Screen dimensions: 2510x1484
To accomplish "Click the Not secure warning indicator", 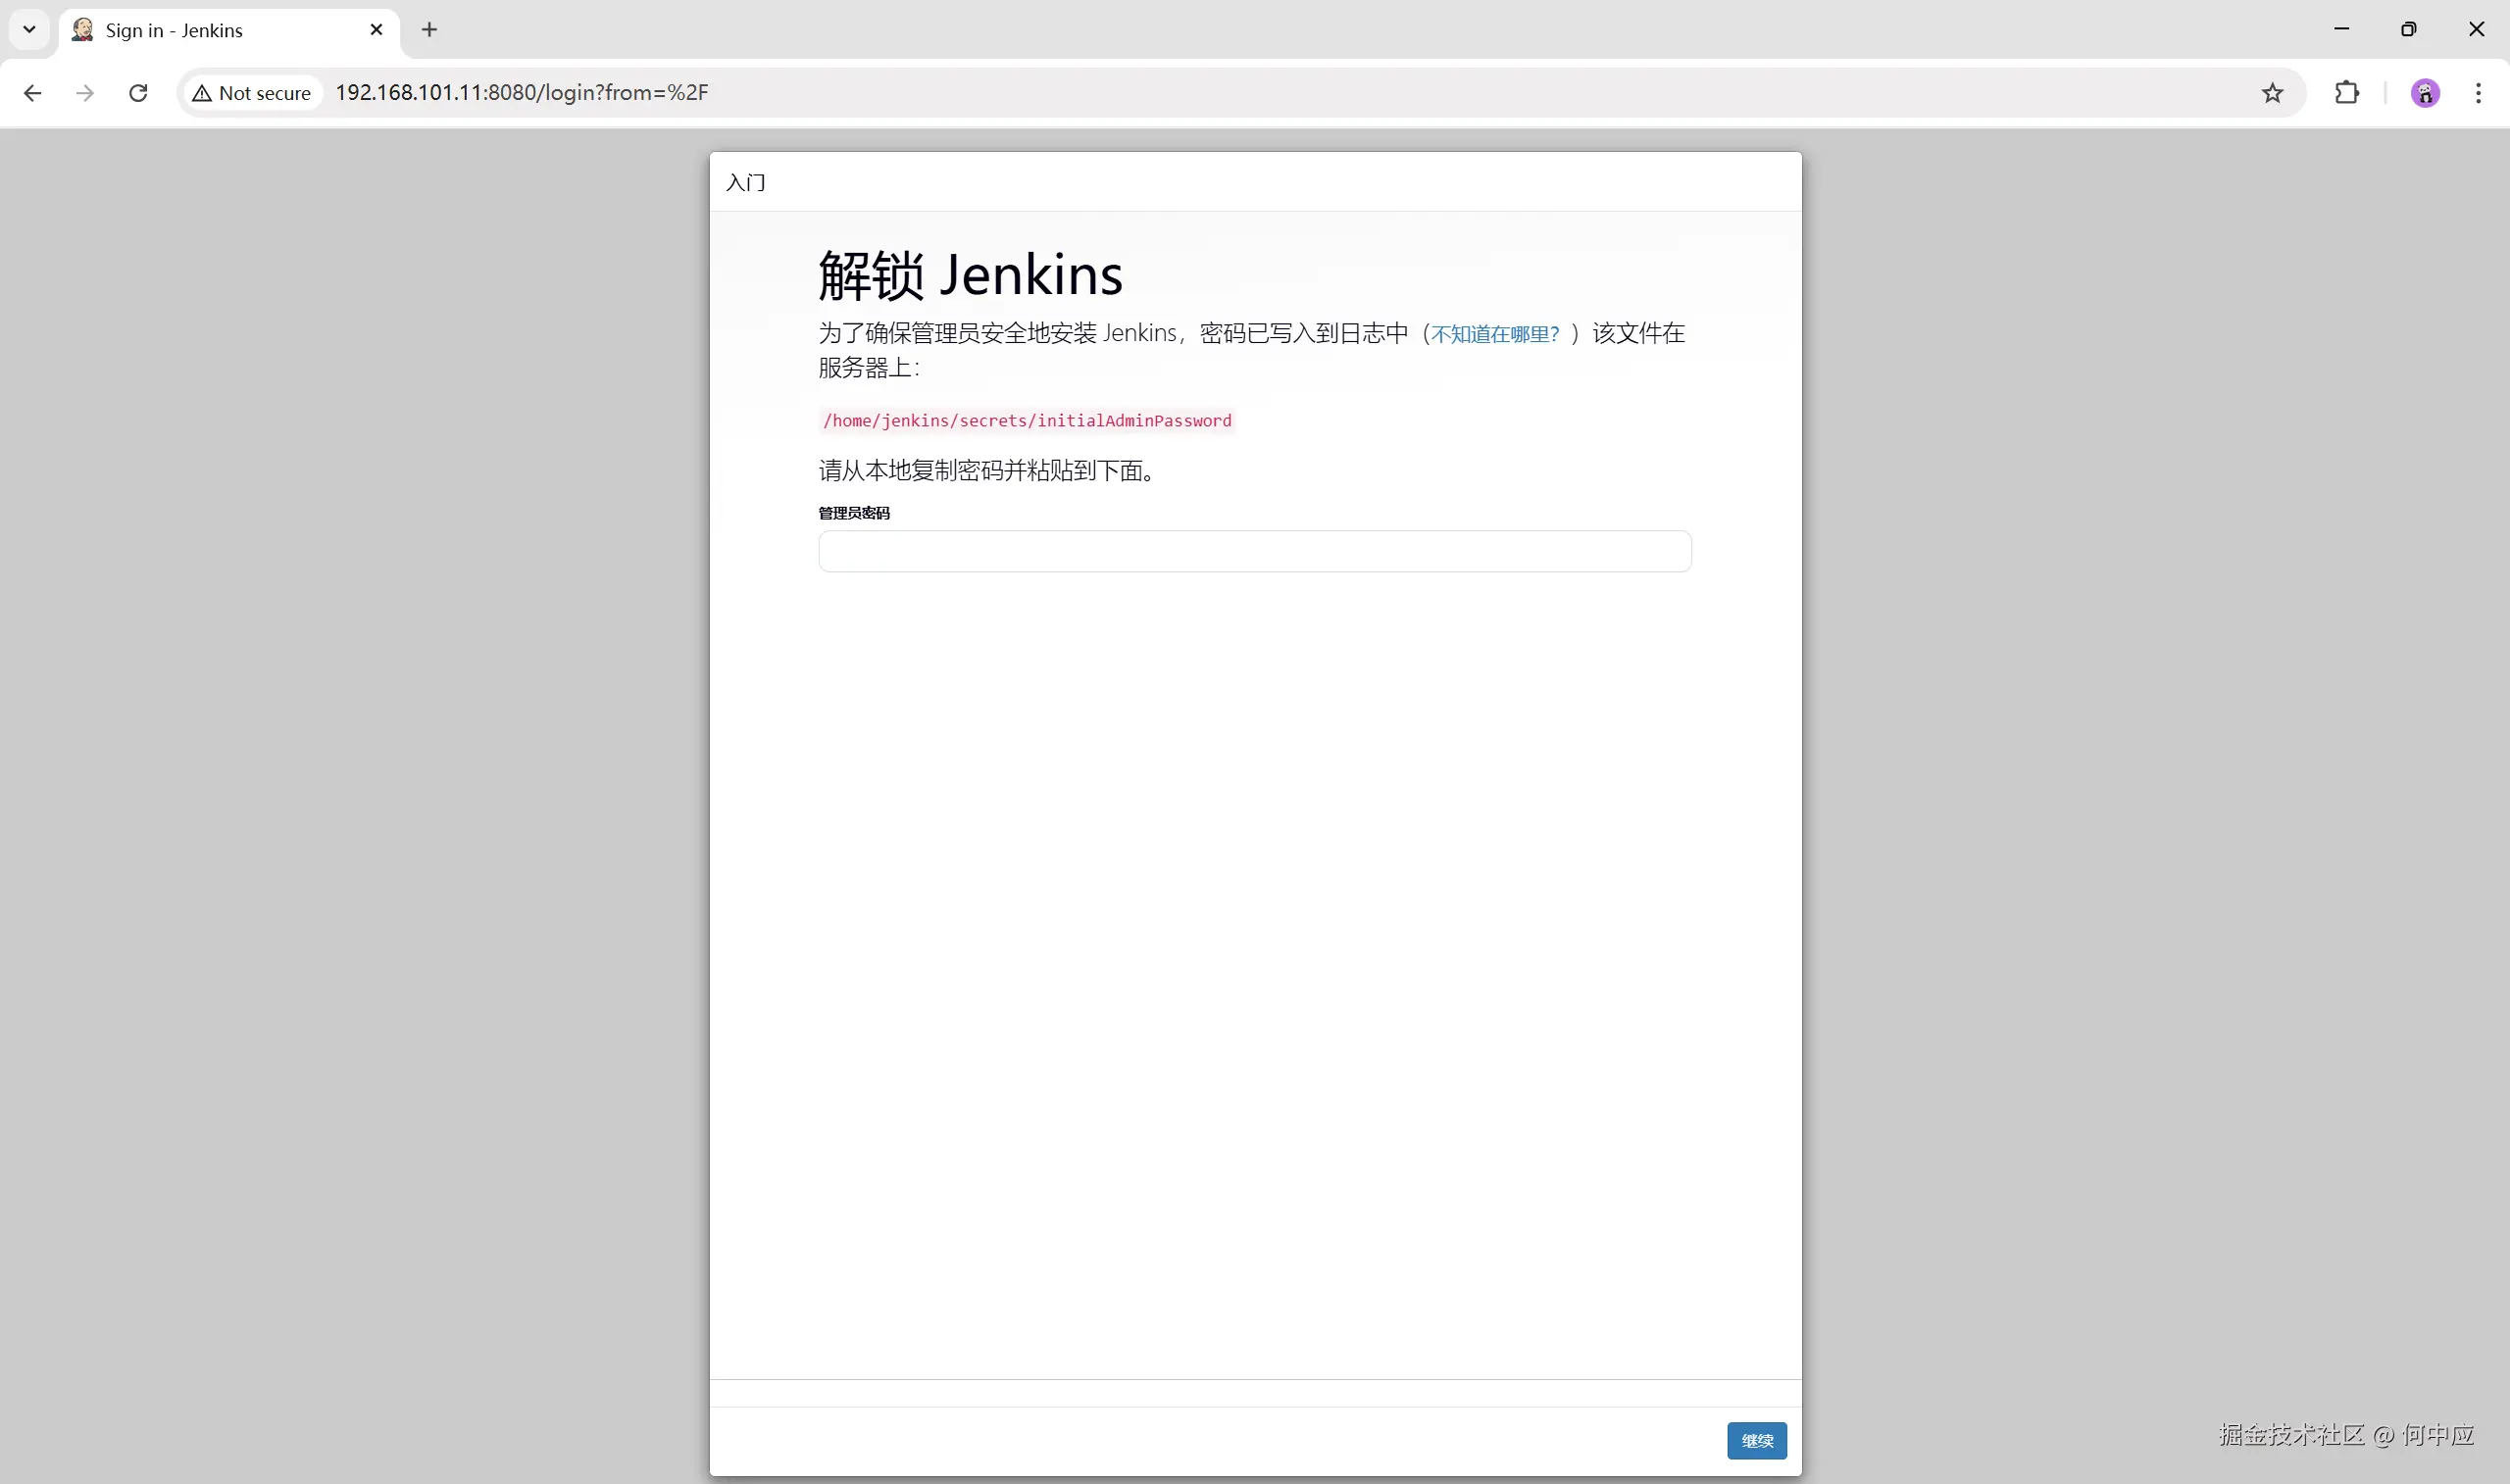I will click(252, 92).
